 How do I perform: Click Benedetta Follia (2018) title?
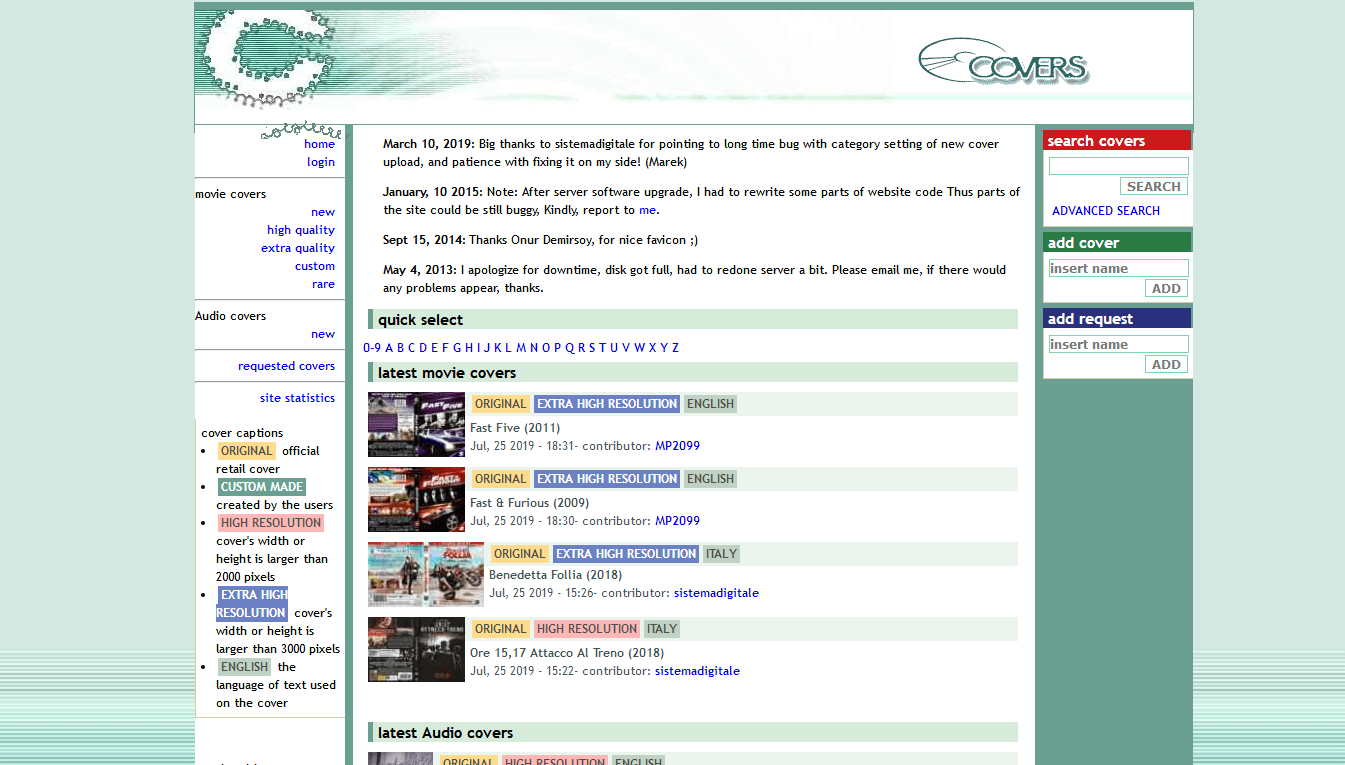tap(555, 575)
